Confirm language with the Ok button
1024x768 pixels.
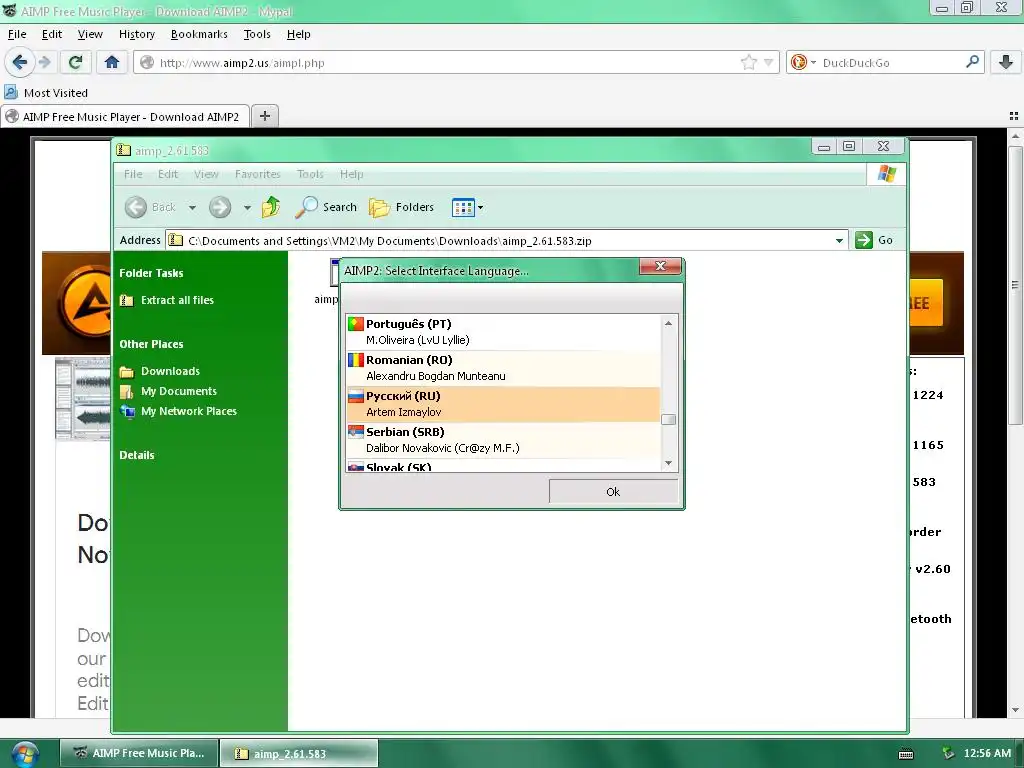(x=613, y=492)
